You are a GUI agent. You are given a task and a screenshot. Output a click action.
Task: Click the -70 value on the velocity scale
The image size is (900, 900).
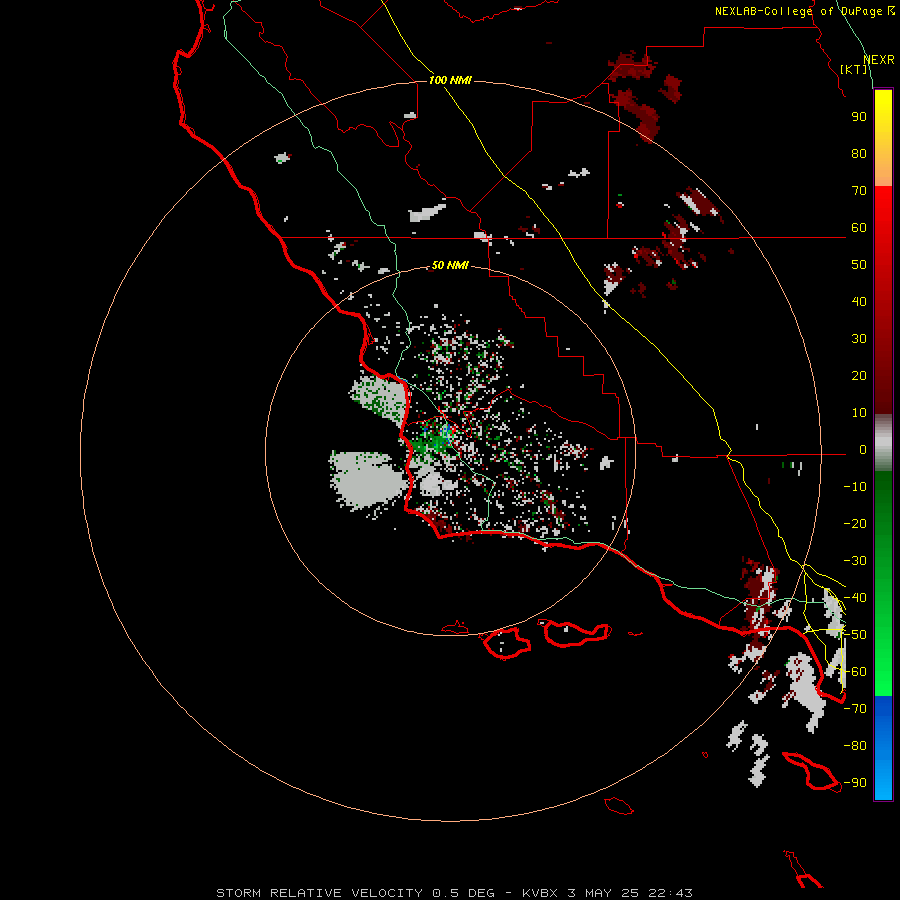(855, 709)
